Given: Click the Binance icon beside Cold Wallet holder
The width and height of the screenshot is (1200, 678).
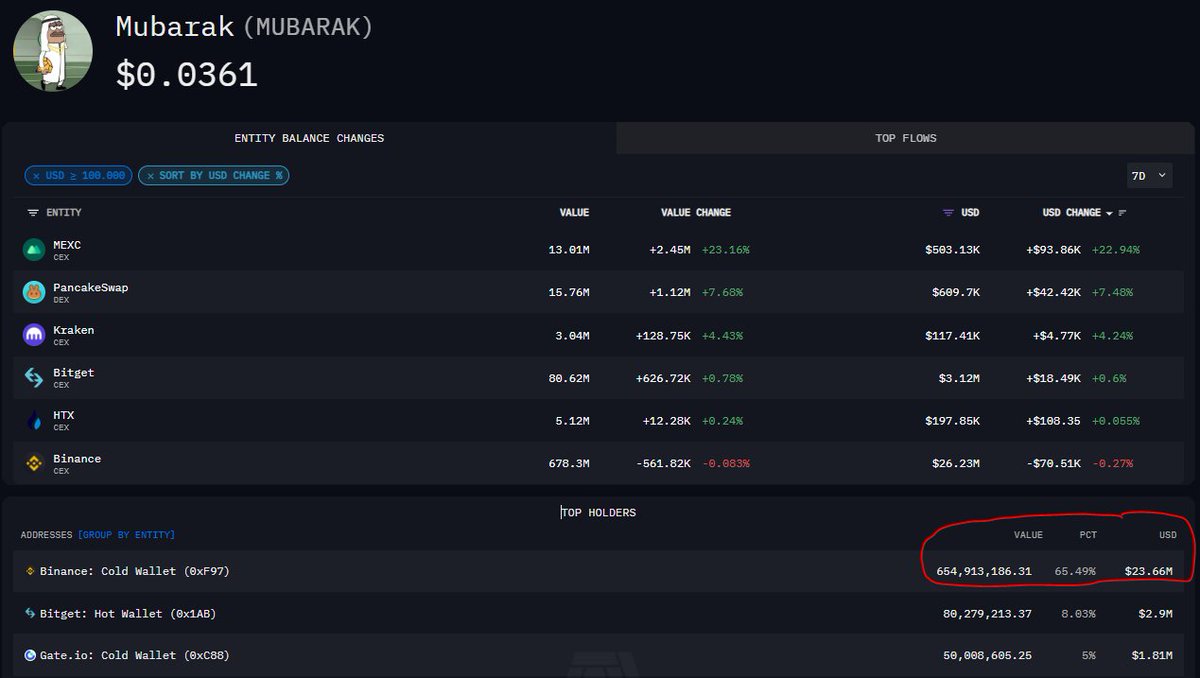Looking at the screenshot, I should (x=31, y=571).
